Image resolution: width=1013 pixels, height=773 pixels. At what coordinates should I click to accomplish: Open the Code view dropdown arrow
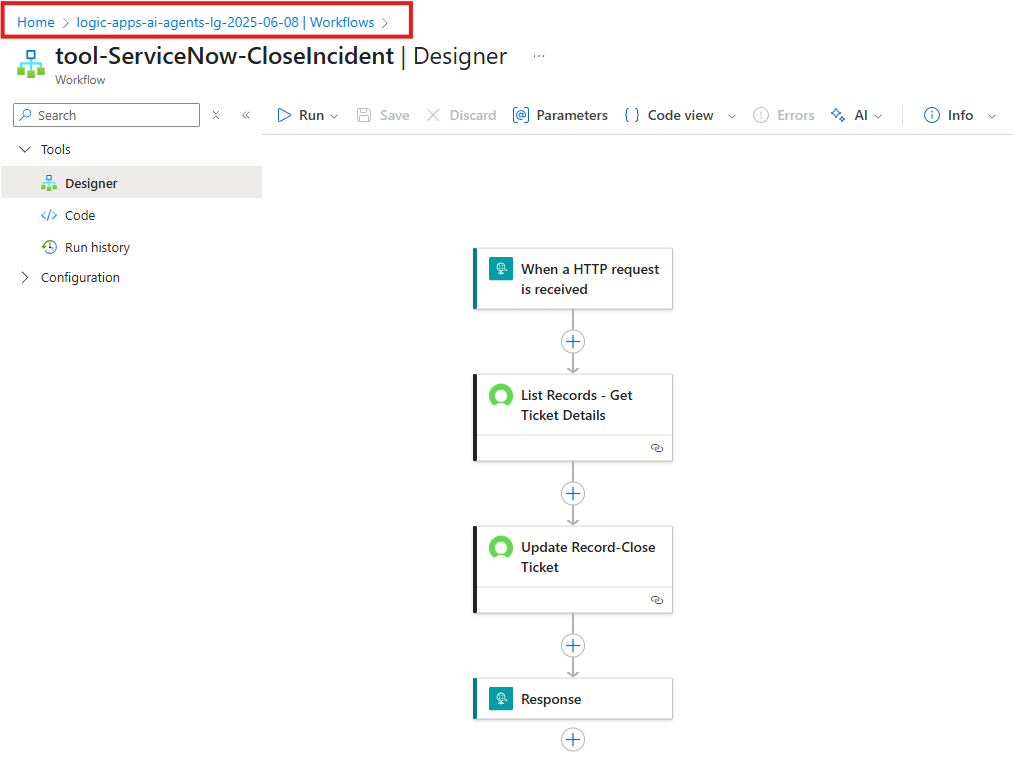click(732, 116)
